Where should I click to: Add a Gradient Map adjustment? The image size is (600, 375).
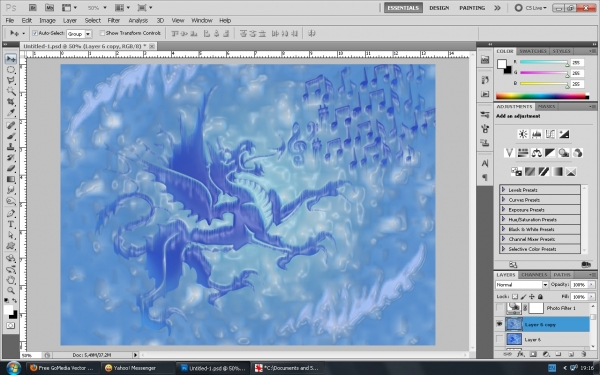(x=558, y=172)
